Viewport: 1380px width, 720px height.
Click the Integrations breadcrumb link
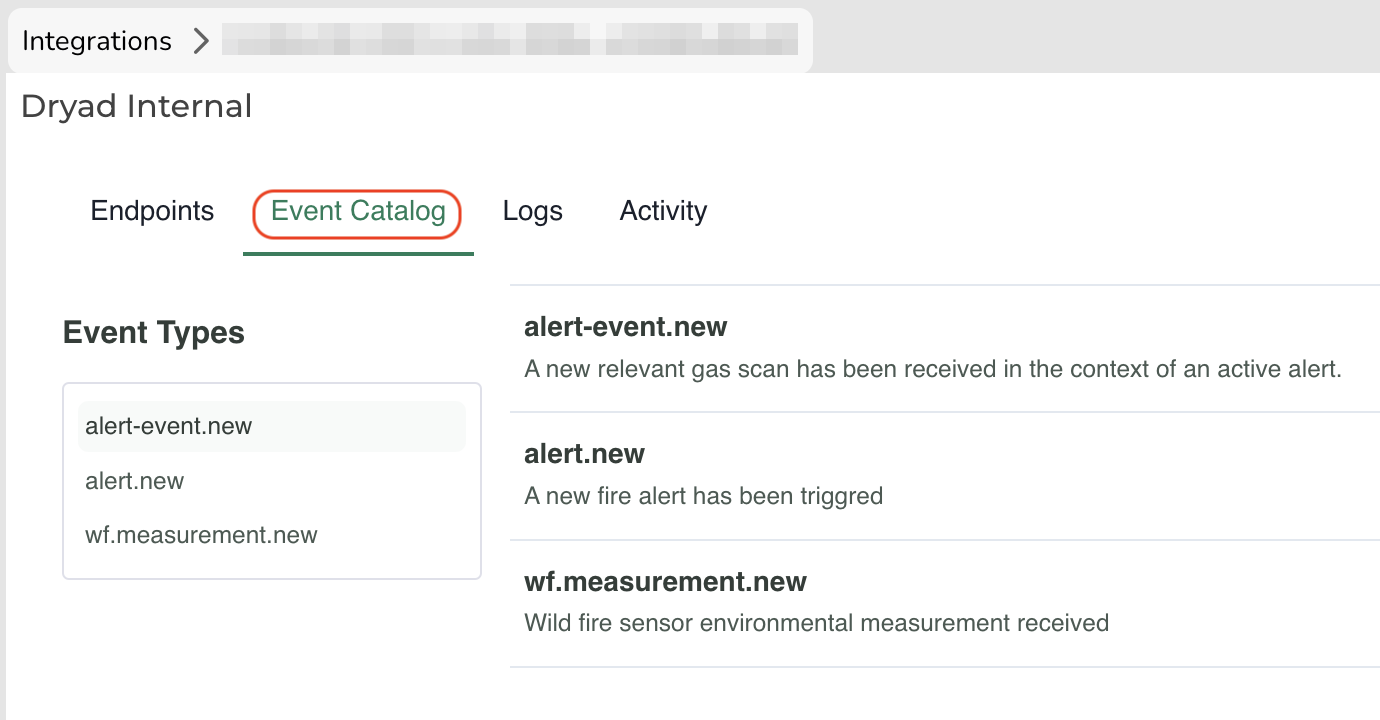(97, 41)
